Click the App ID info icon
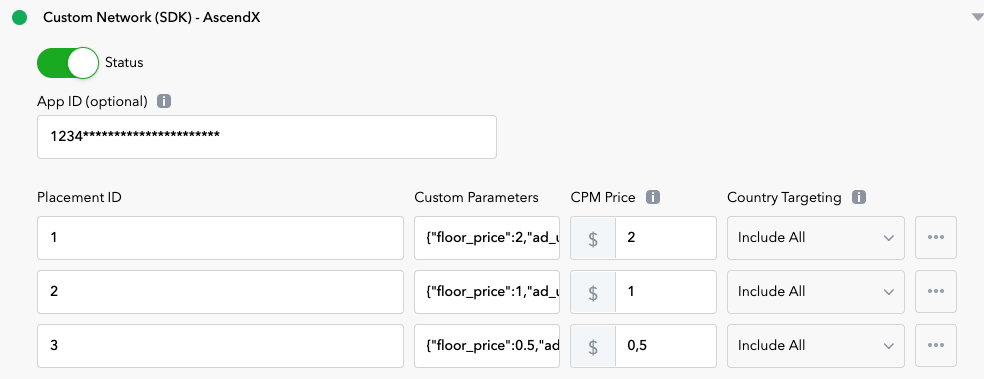 (164, 101)
